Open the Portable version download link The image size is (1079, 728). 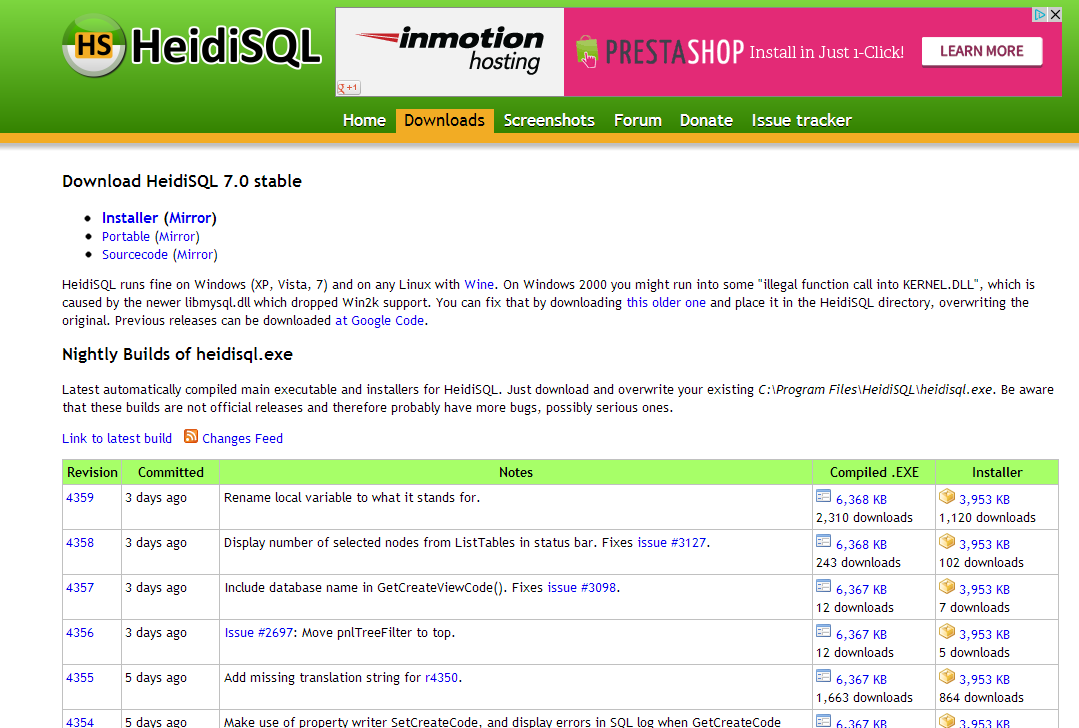[126, 237]
